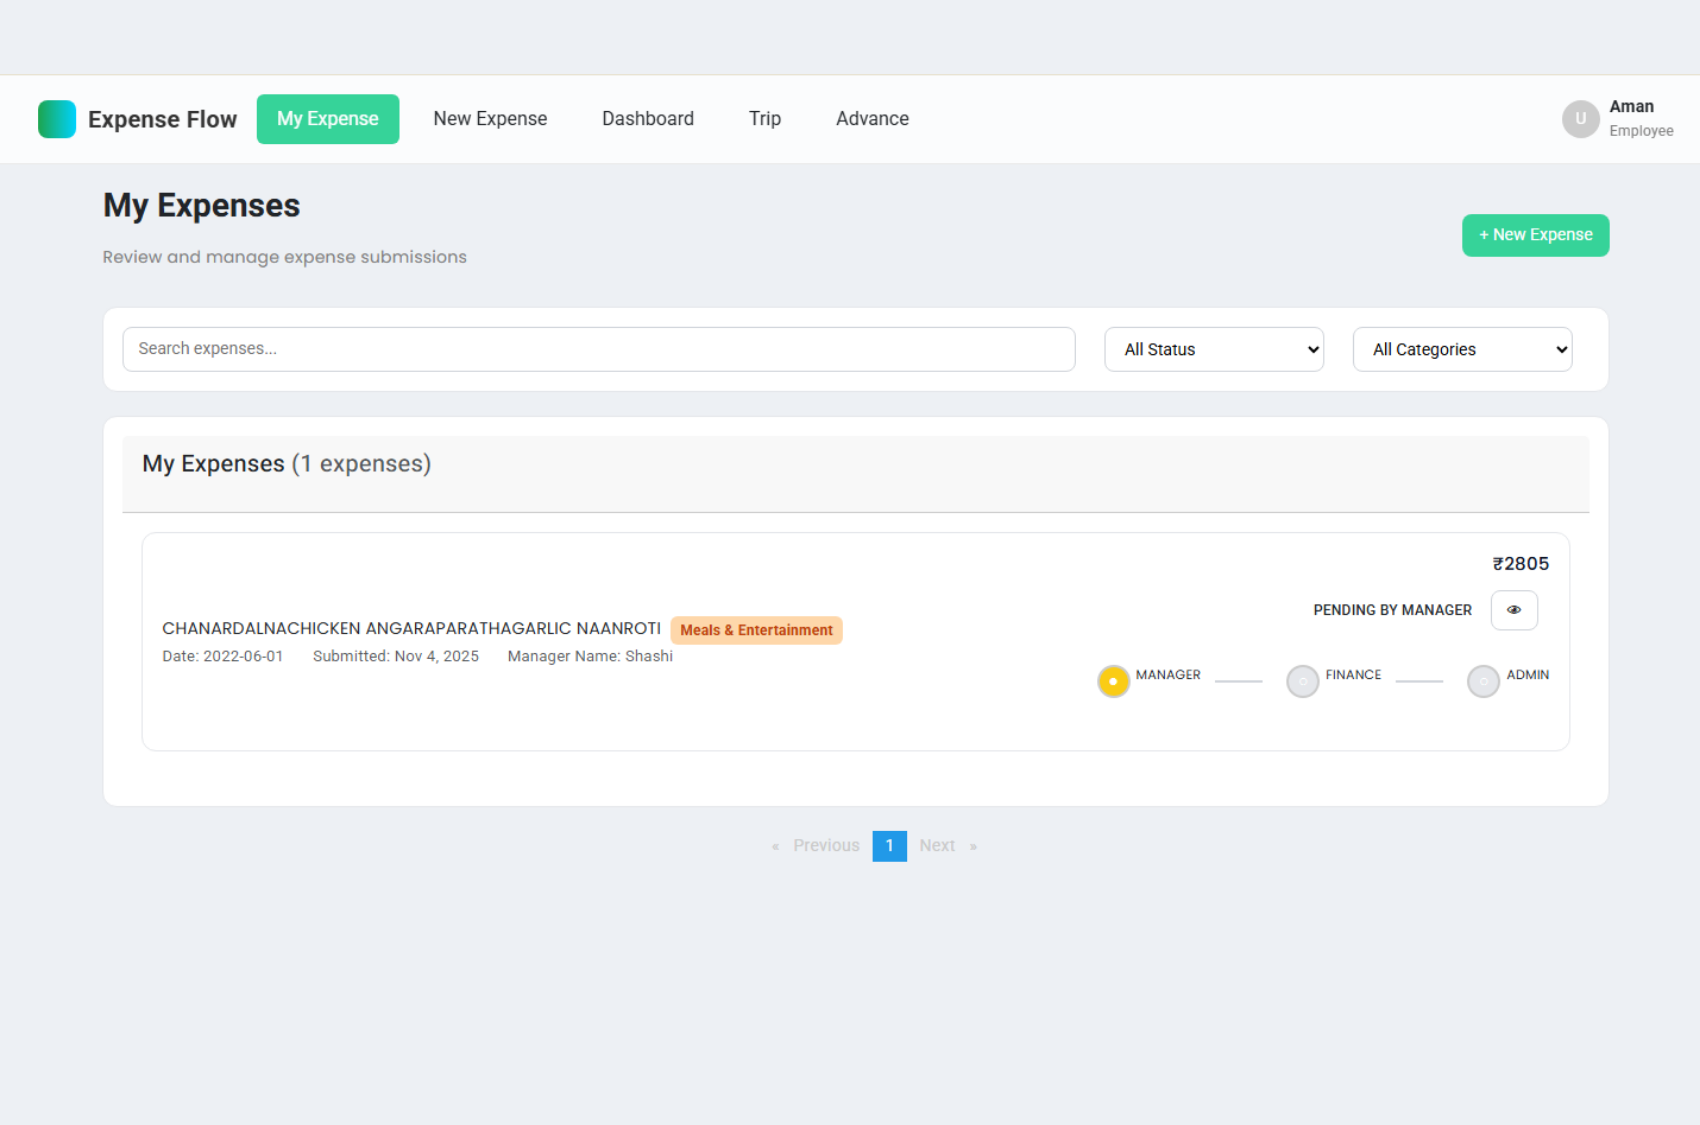
Task: Open the Trip section
Action: tap(764, 119)
